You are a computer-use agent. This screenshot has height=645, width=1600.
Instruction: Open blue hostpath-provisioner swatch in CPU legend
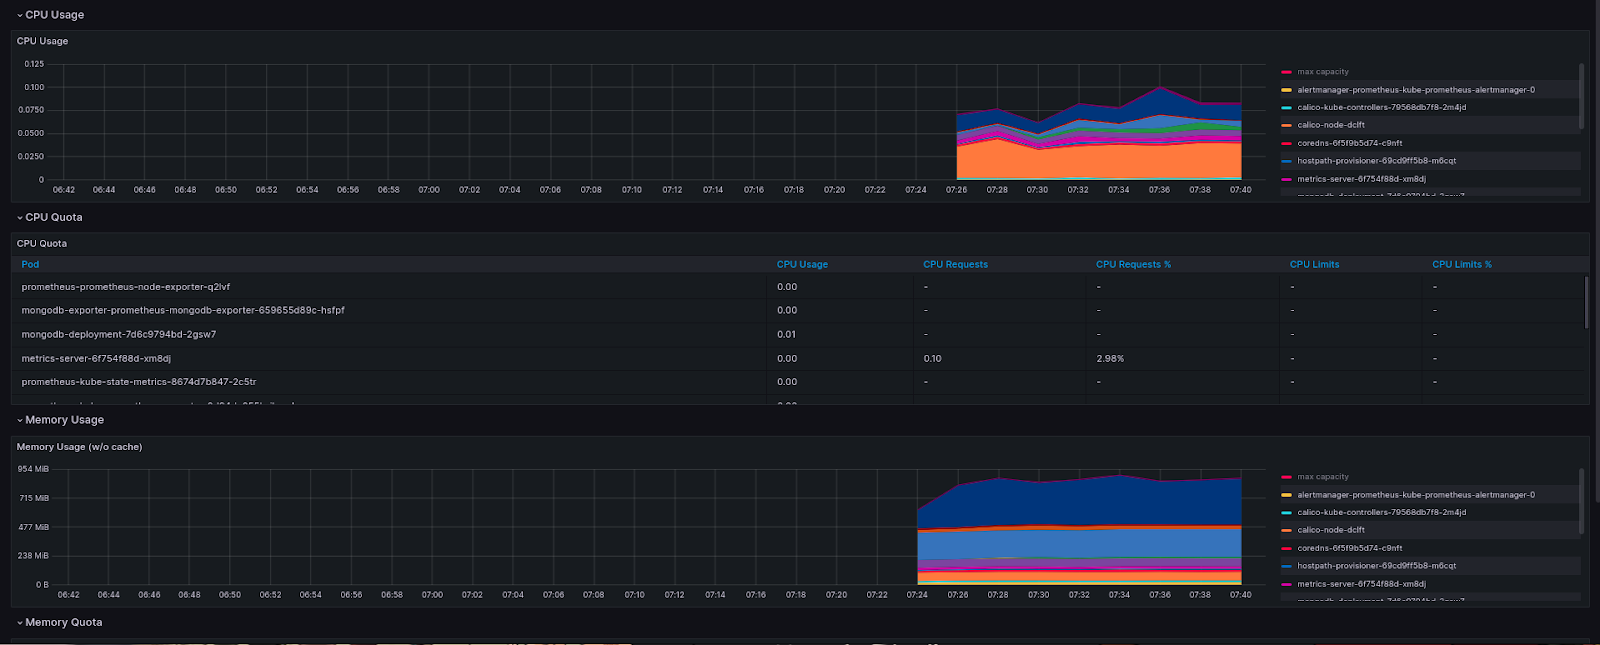click(x=1286, y=161)
